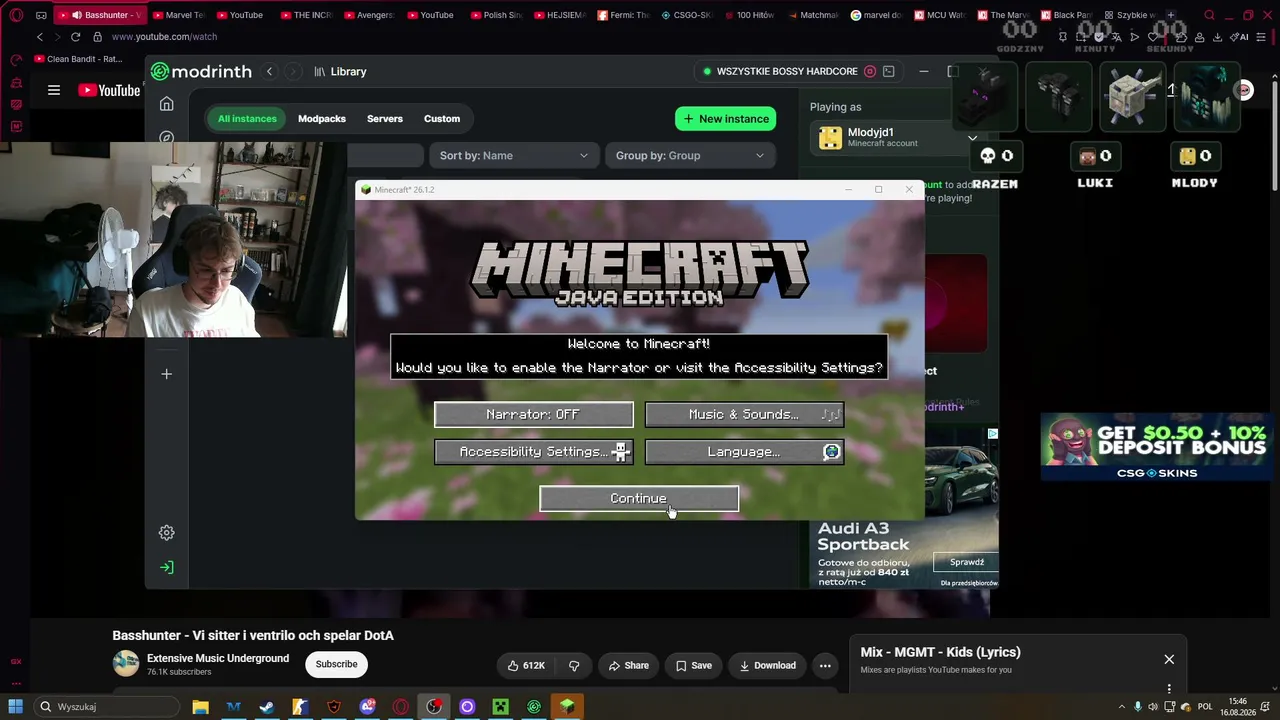The height and width of the screenshot is (720, 1280).
Task: Download the Basshunter video
Action: pos(768,666)
